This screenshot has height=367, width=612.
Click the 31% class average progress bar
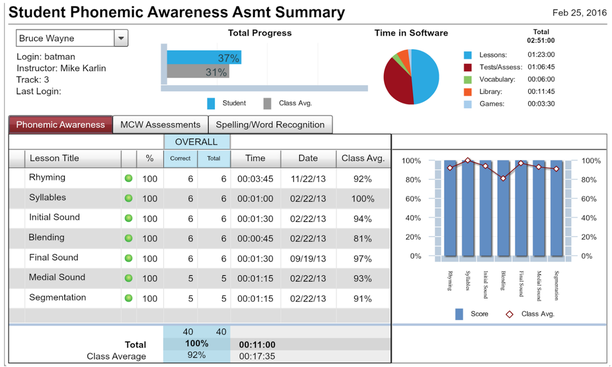tap(198, 71)
